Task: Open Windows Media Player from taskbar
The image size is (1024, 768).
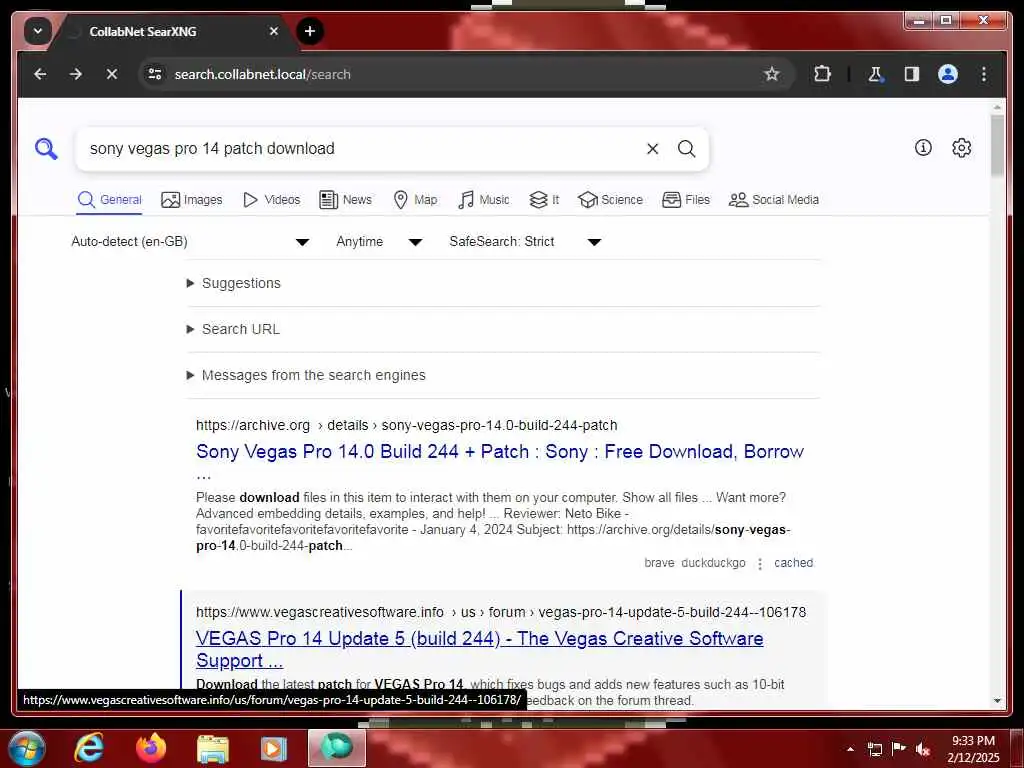Action: [274, 748]
